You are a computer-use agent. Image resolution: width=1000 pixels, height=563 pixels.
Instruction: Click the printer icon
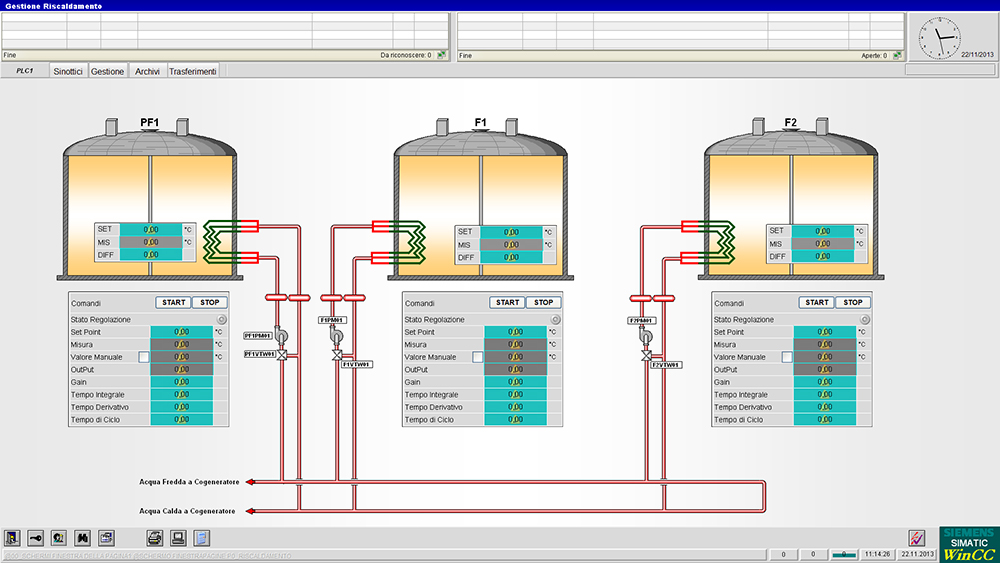(155, 538)
